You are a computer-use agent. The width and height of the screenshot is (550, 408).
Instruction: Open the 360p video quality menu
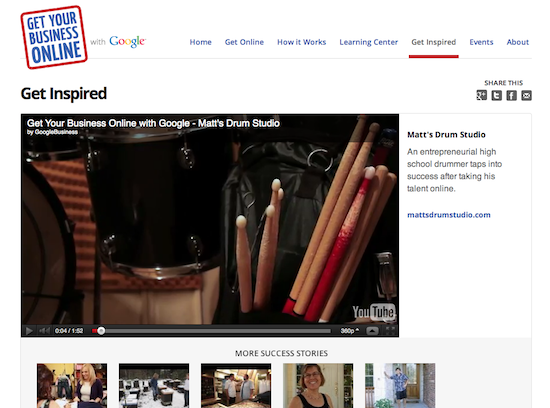coord(350,330)
